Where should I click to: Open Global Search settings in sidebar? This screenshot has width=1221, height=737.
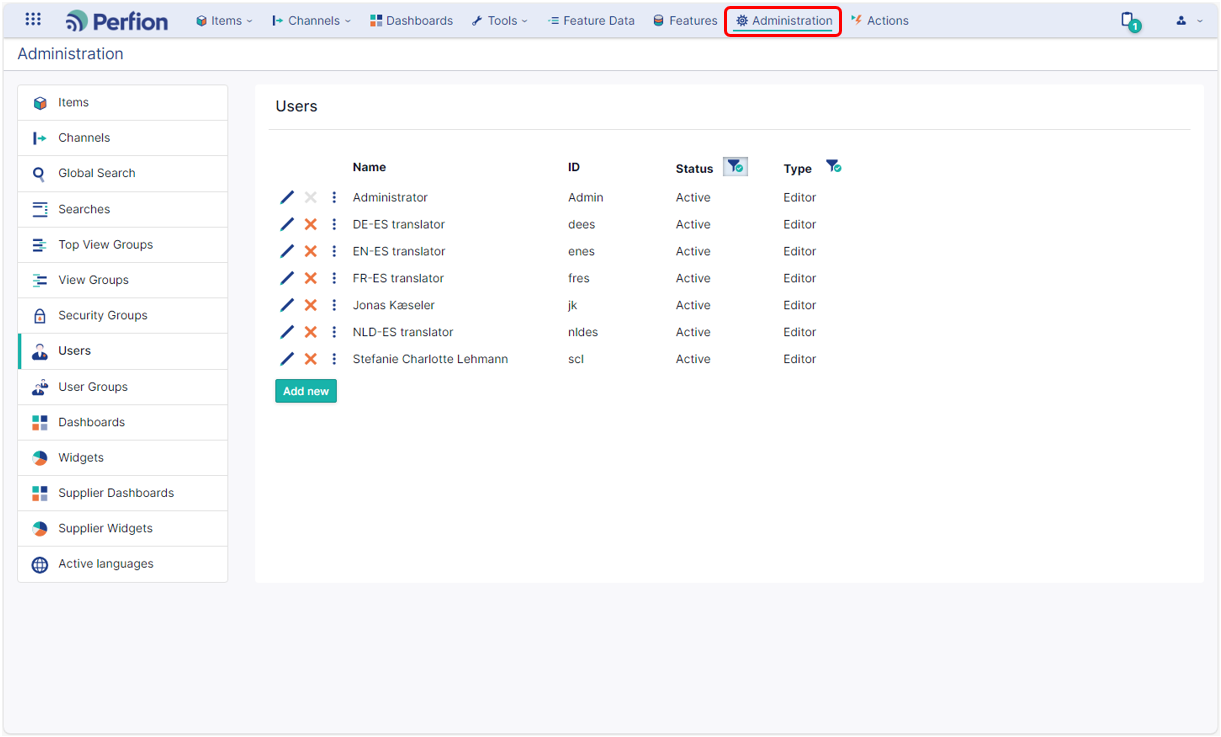pyautogui.click(x=123, y=174)
